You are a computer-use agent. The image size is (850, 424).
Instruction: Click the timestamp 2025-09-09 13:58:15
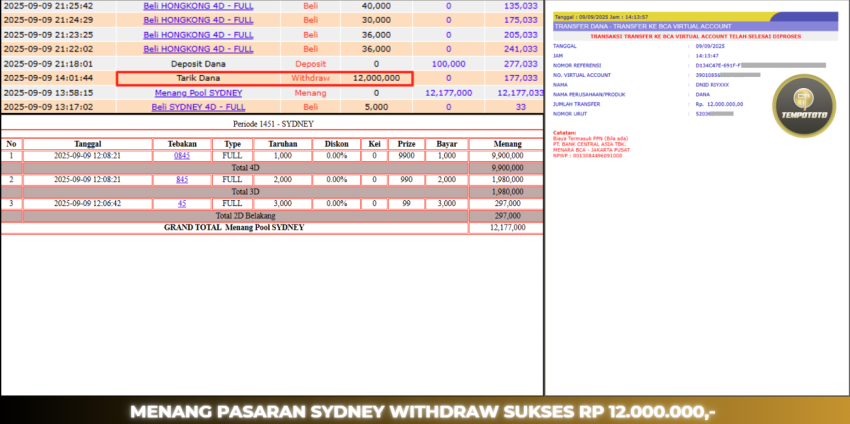click(48, 93)
